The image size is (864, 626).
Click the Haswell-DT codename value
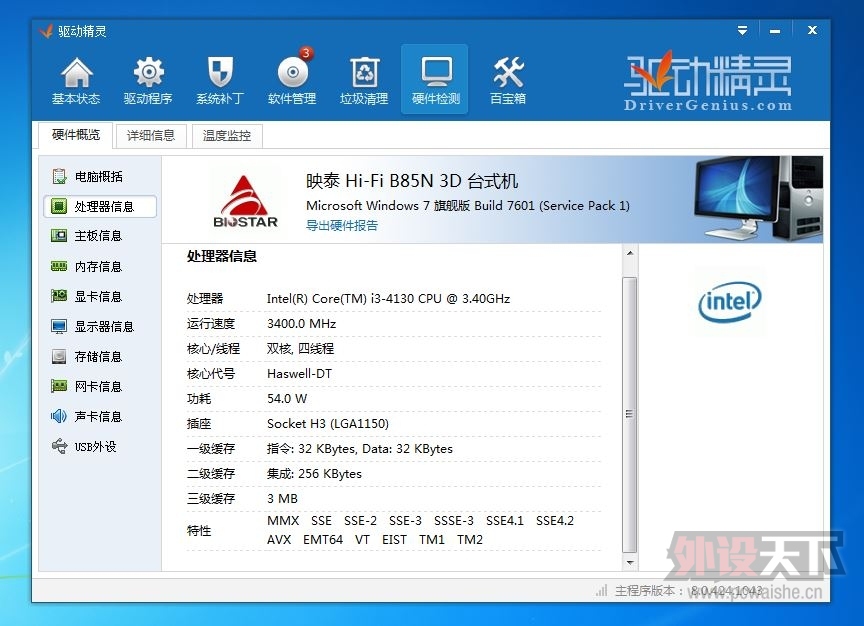[299, 374]
